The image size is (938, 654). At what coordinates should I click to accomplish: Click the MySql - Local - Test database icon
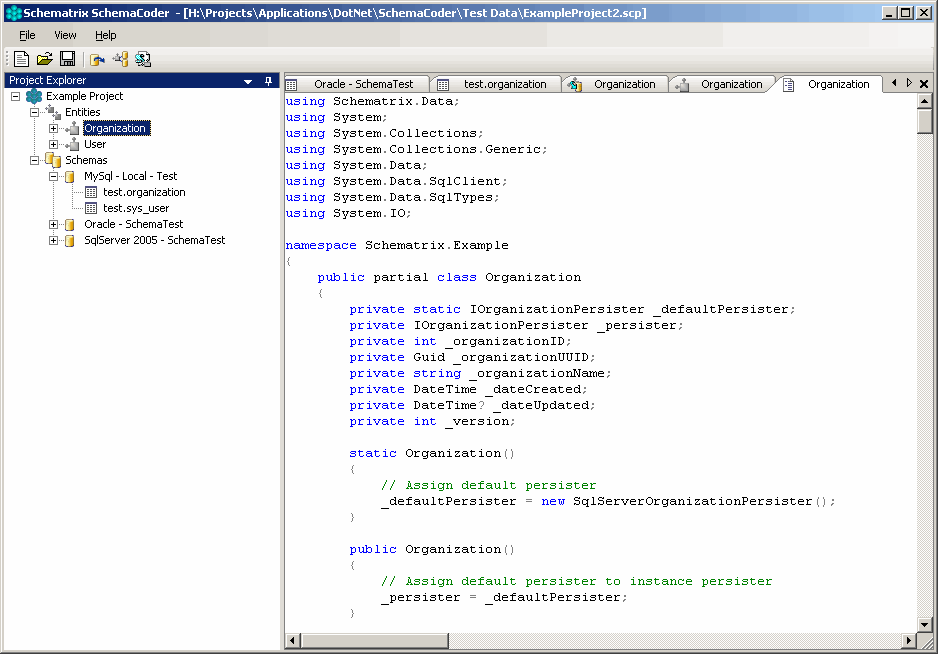pos(70,176)
